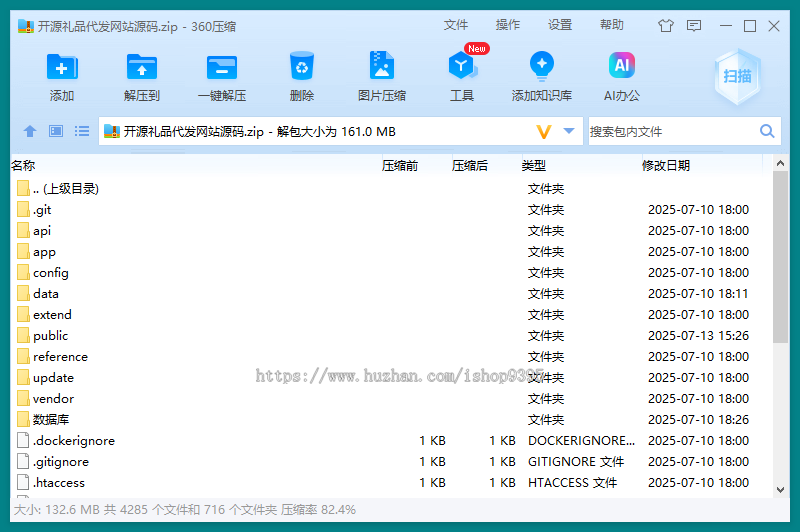The width and height of the screenshot is (800, 532).
Task: Open the 图片压缩 image compression tool
Action: (382, 65)
